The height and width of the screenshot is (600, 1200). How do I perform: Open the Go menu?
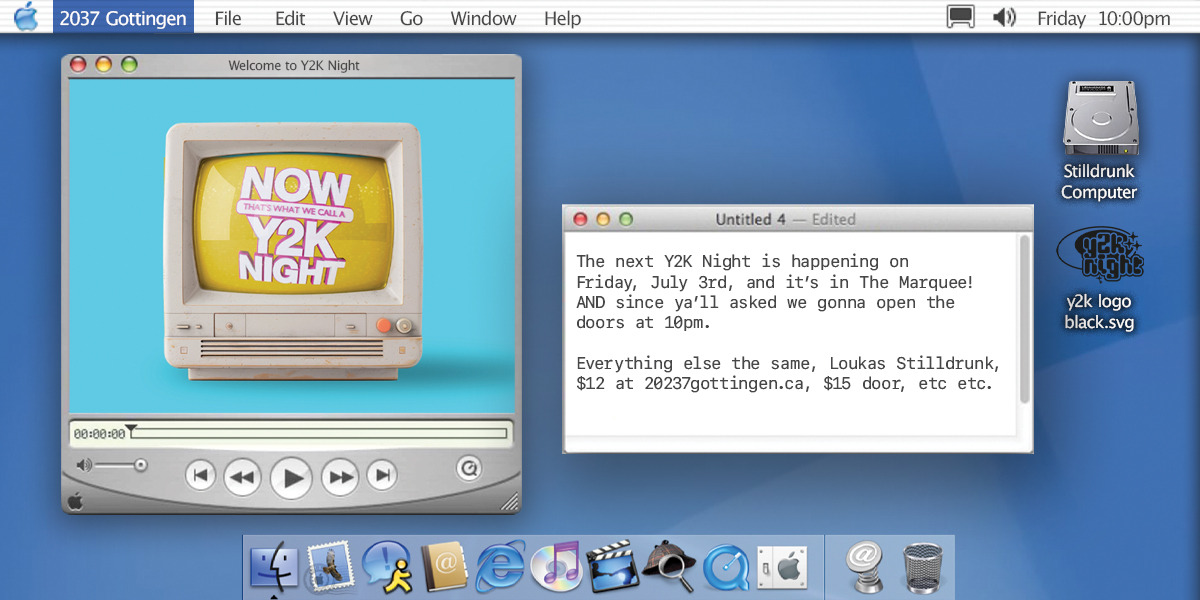coord(411,18)
